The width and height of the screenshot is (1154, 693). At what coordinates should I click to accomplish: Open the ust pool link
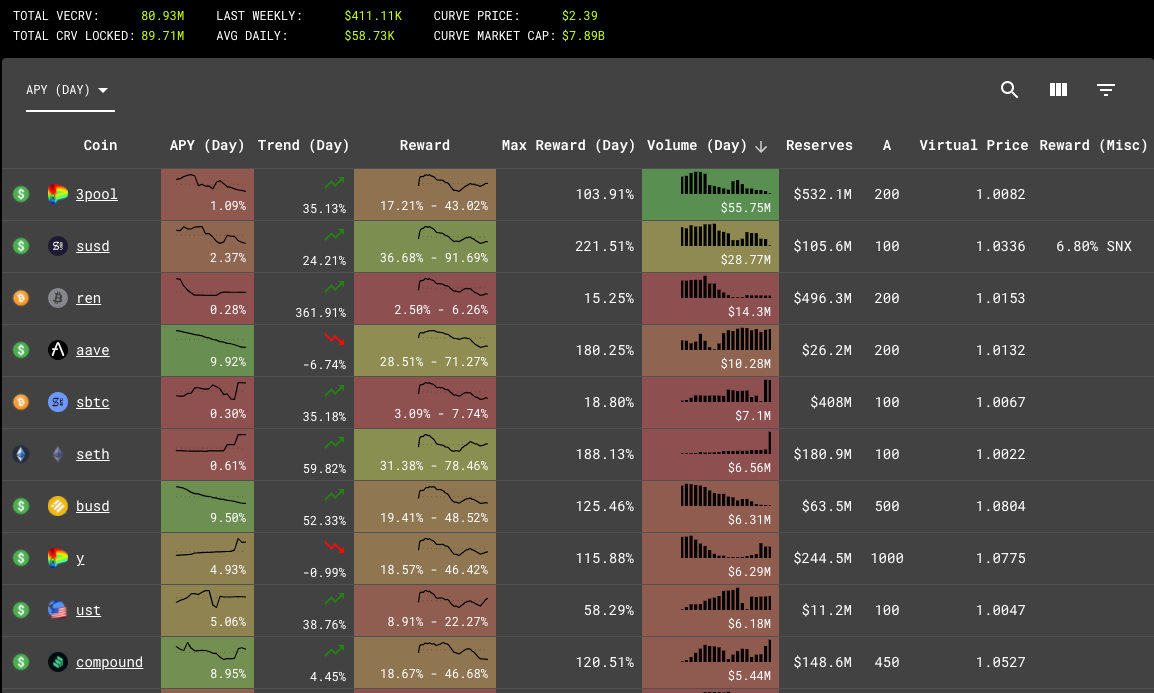(88, 611)
